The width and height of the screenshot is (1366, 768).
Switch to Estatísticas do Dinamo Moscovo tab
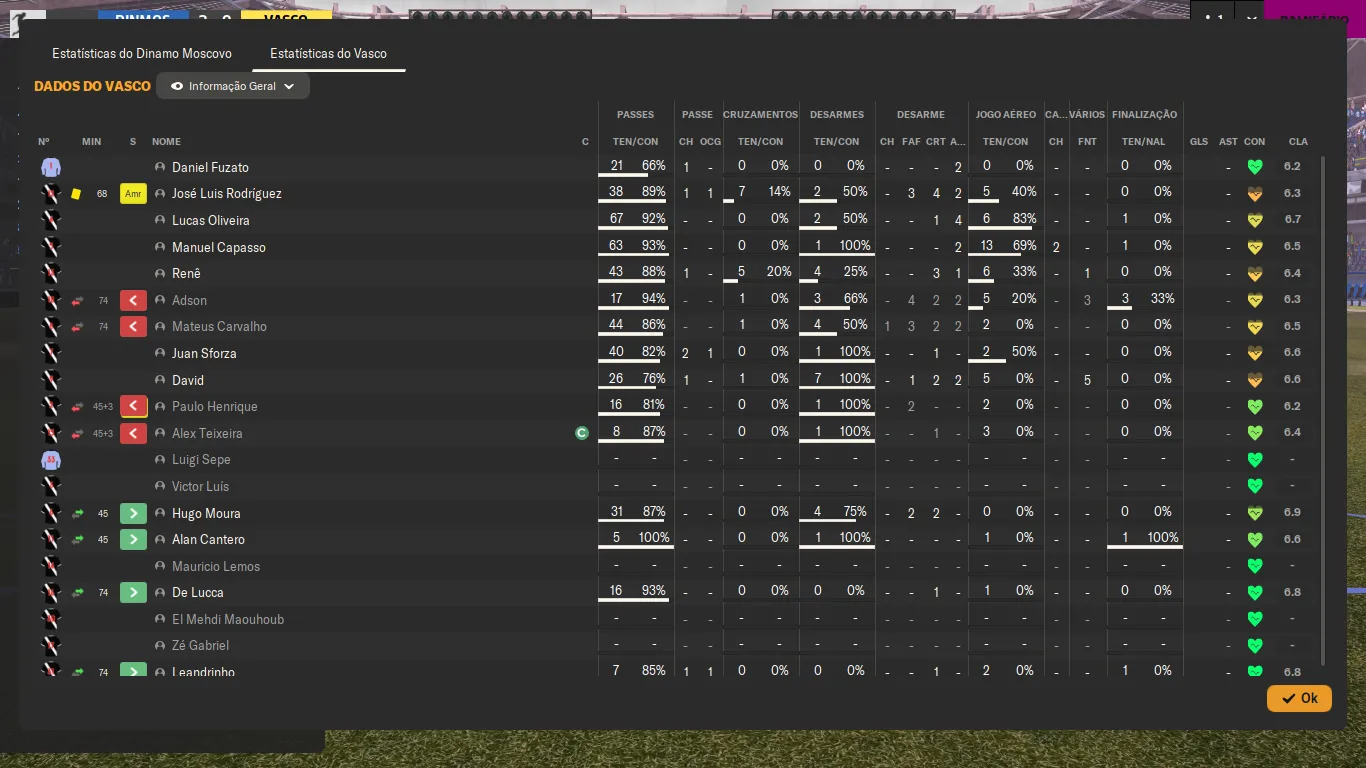142,53
